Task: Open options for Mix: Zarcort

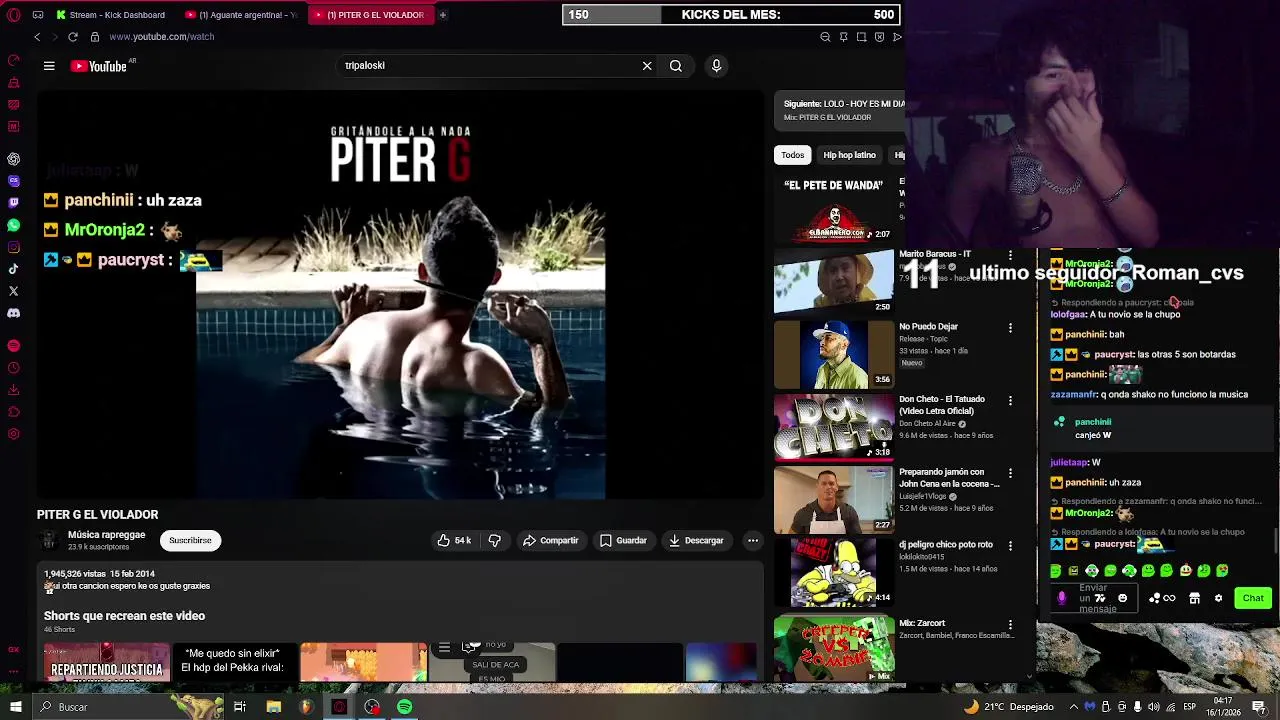Action: [1010, 625]
